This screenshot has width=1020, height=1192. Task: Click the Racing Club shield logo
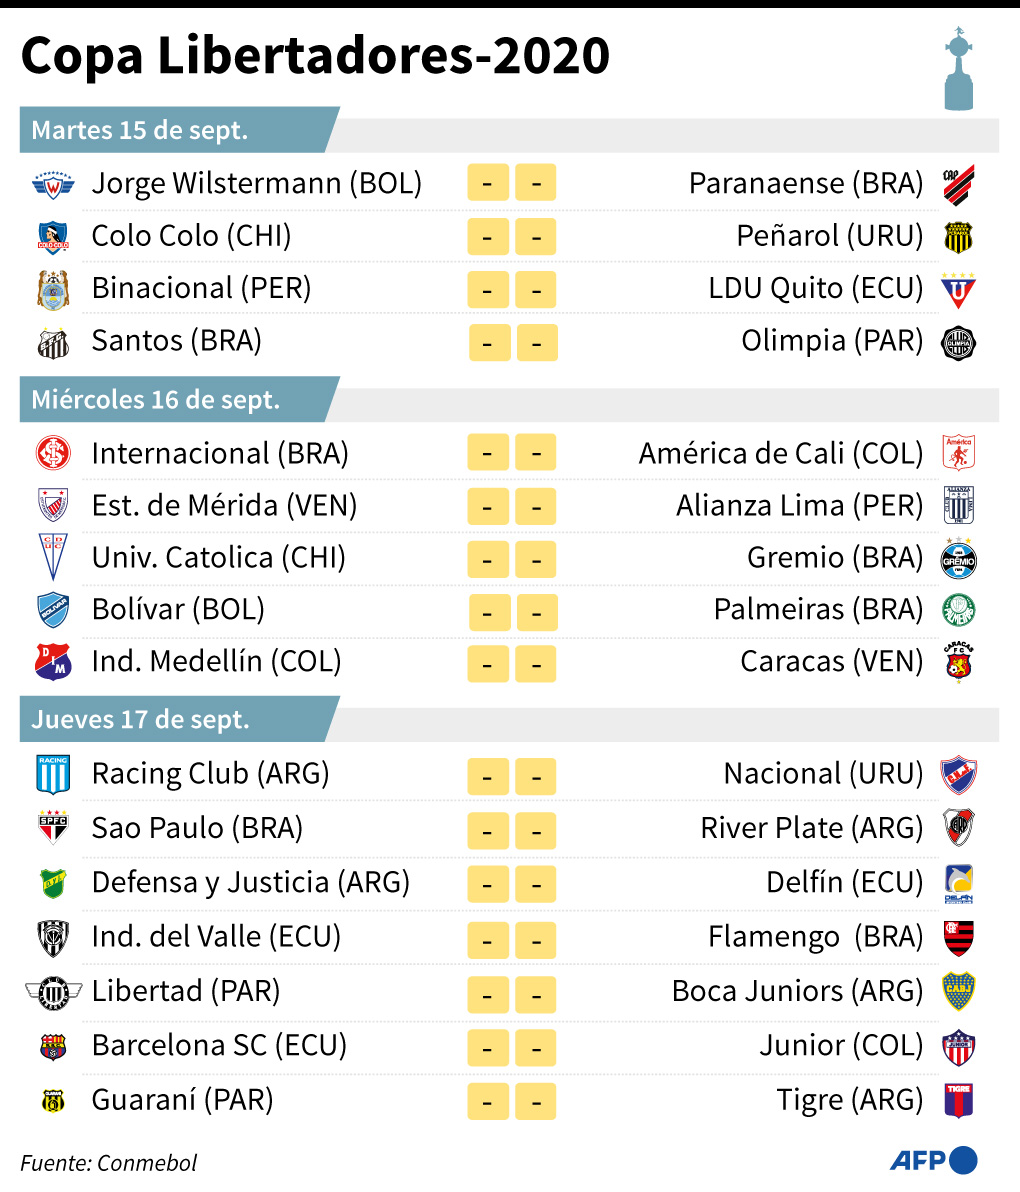[53, 774]
